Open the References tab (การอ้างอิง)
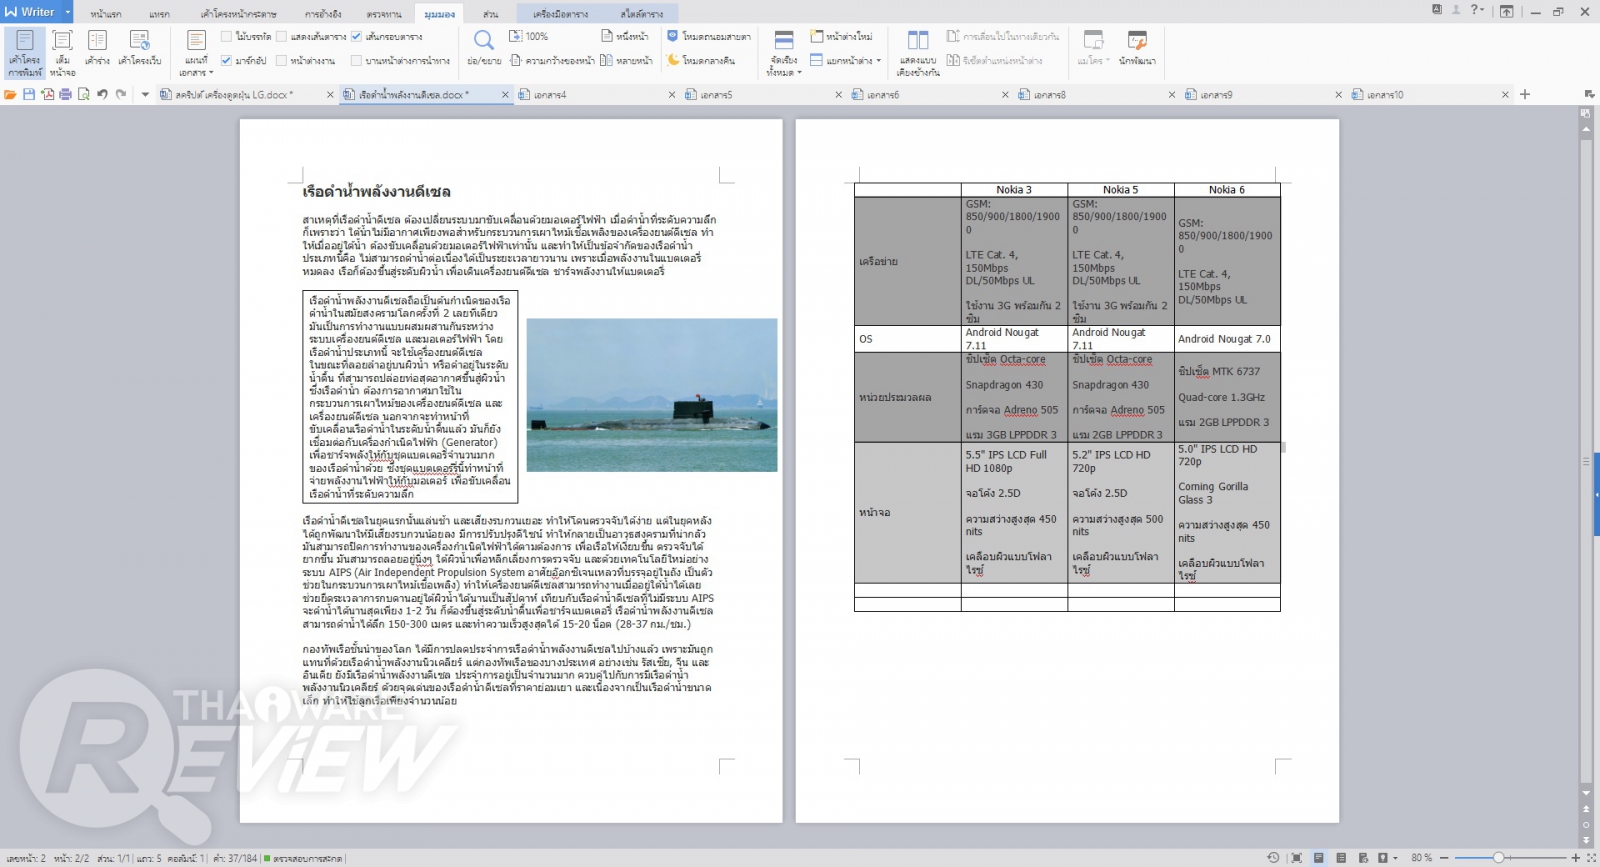Screen dimensions: 1600x867 [x=323, y=14]
